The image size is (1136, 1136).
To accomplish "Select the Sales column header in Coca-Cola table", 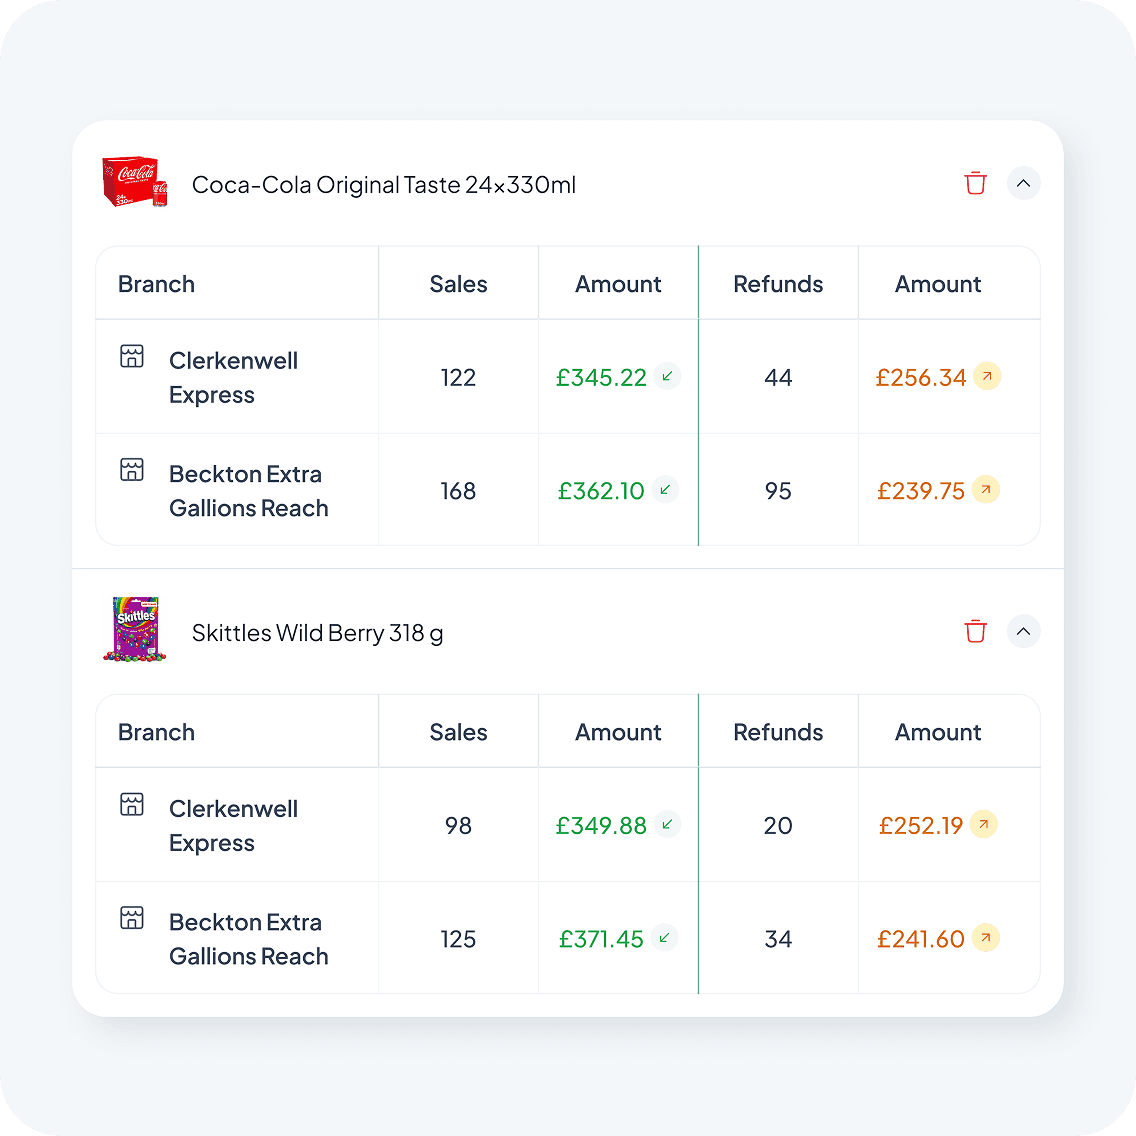I will tap(458, 284).
